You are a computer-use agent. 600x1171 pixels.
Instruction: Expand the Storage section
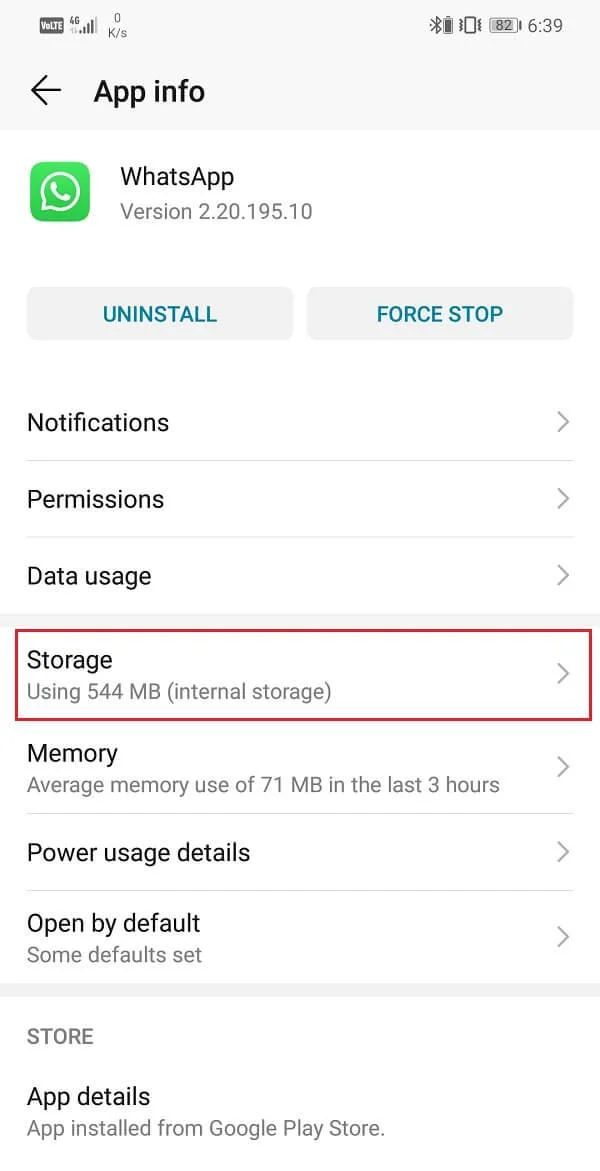click(300, 674)
